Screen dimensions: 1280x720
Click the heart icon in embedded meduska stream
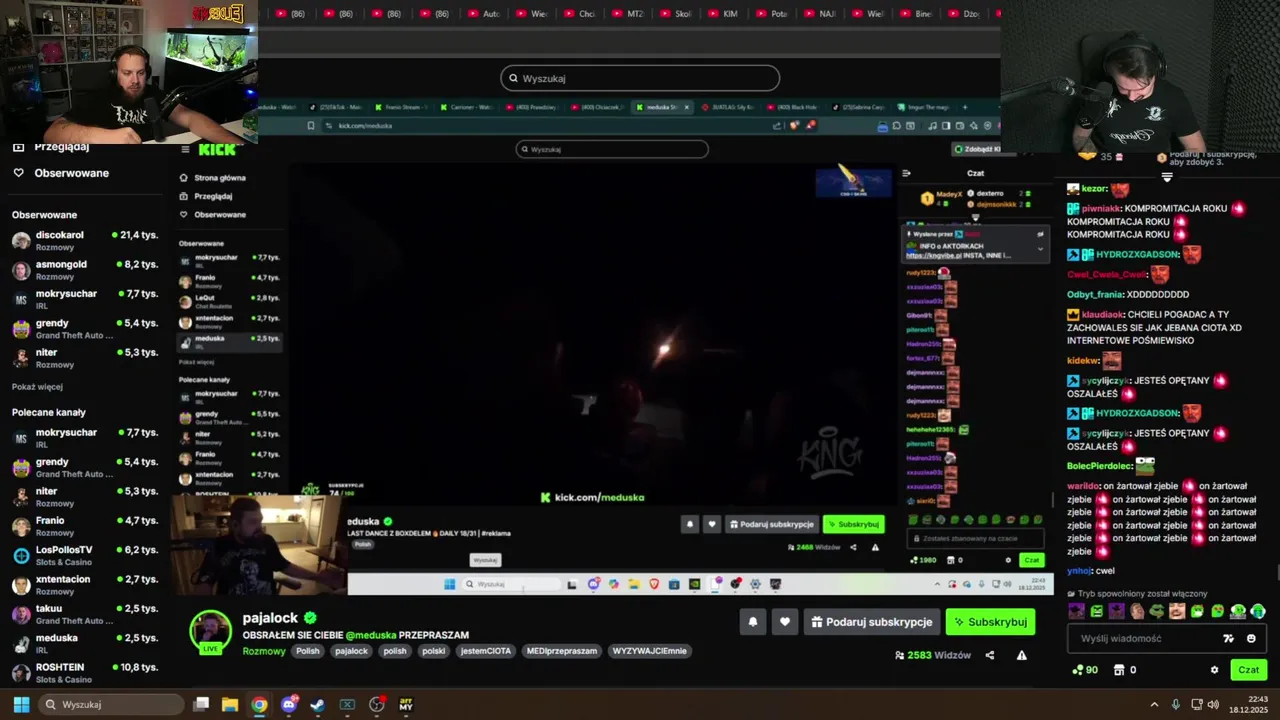click(x=712, y=524)
